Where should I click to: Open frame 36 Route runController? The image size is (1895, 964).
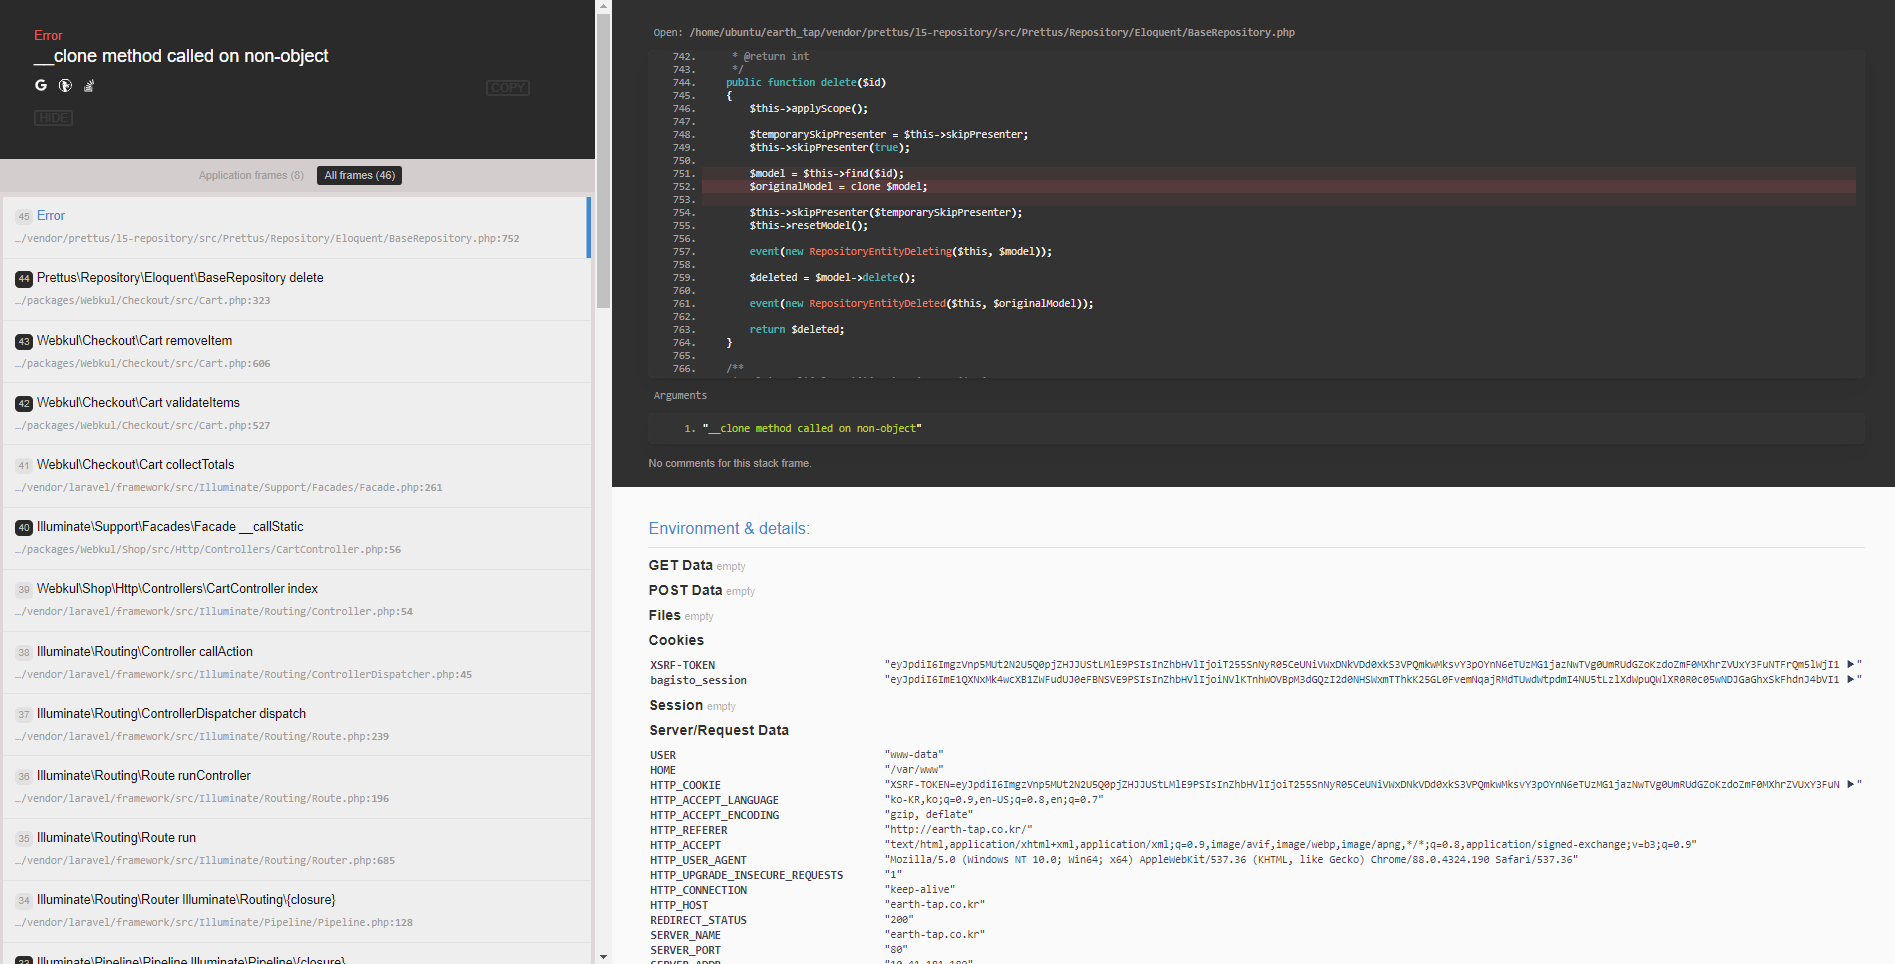click(297, 786)
